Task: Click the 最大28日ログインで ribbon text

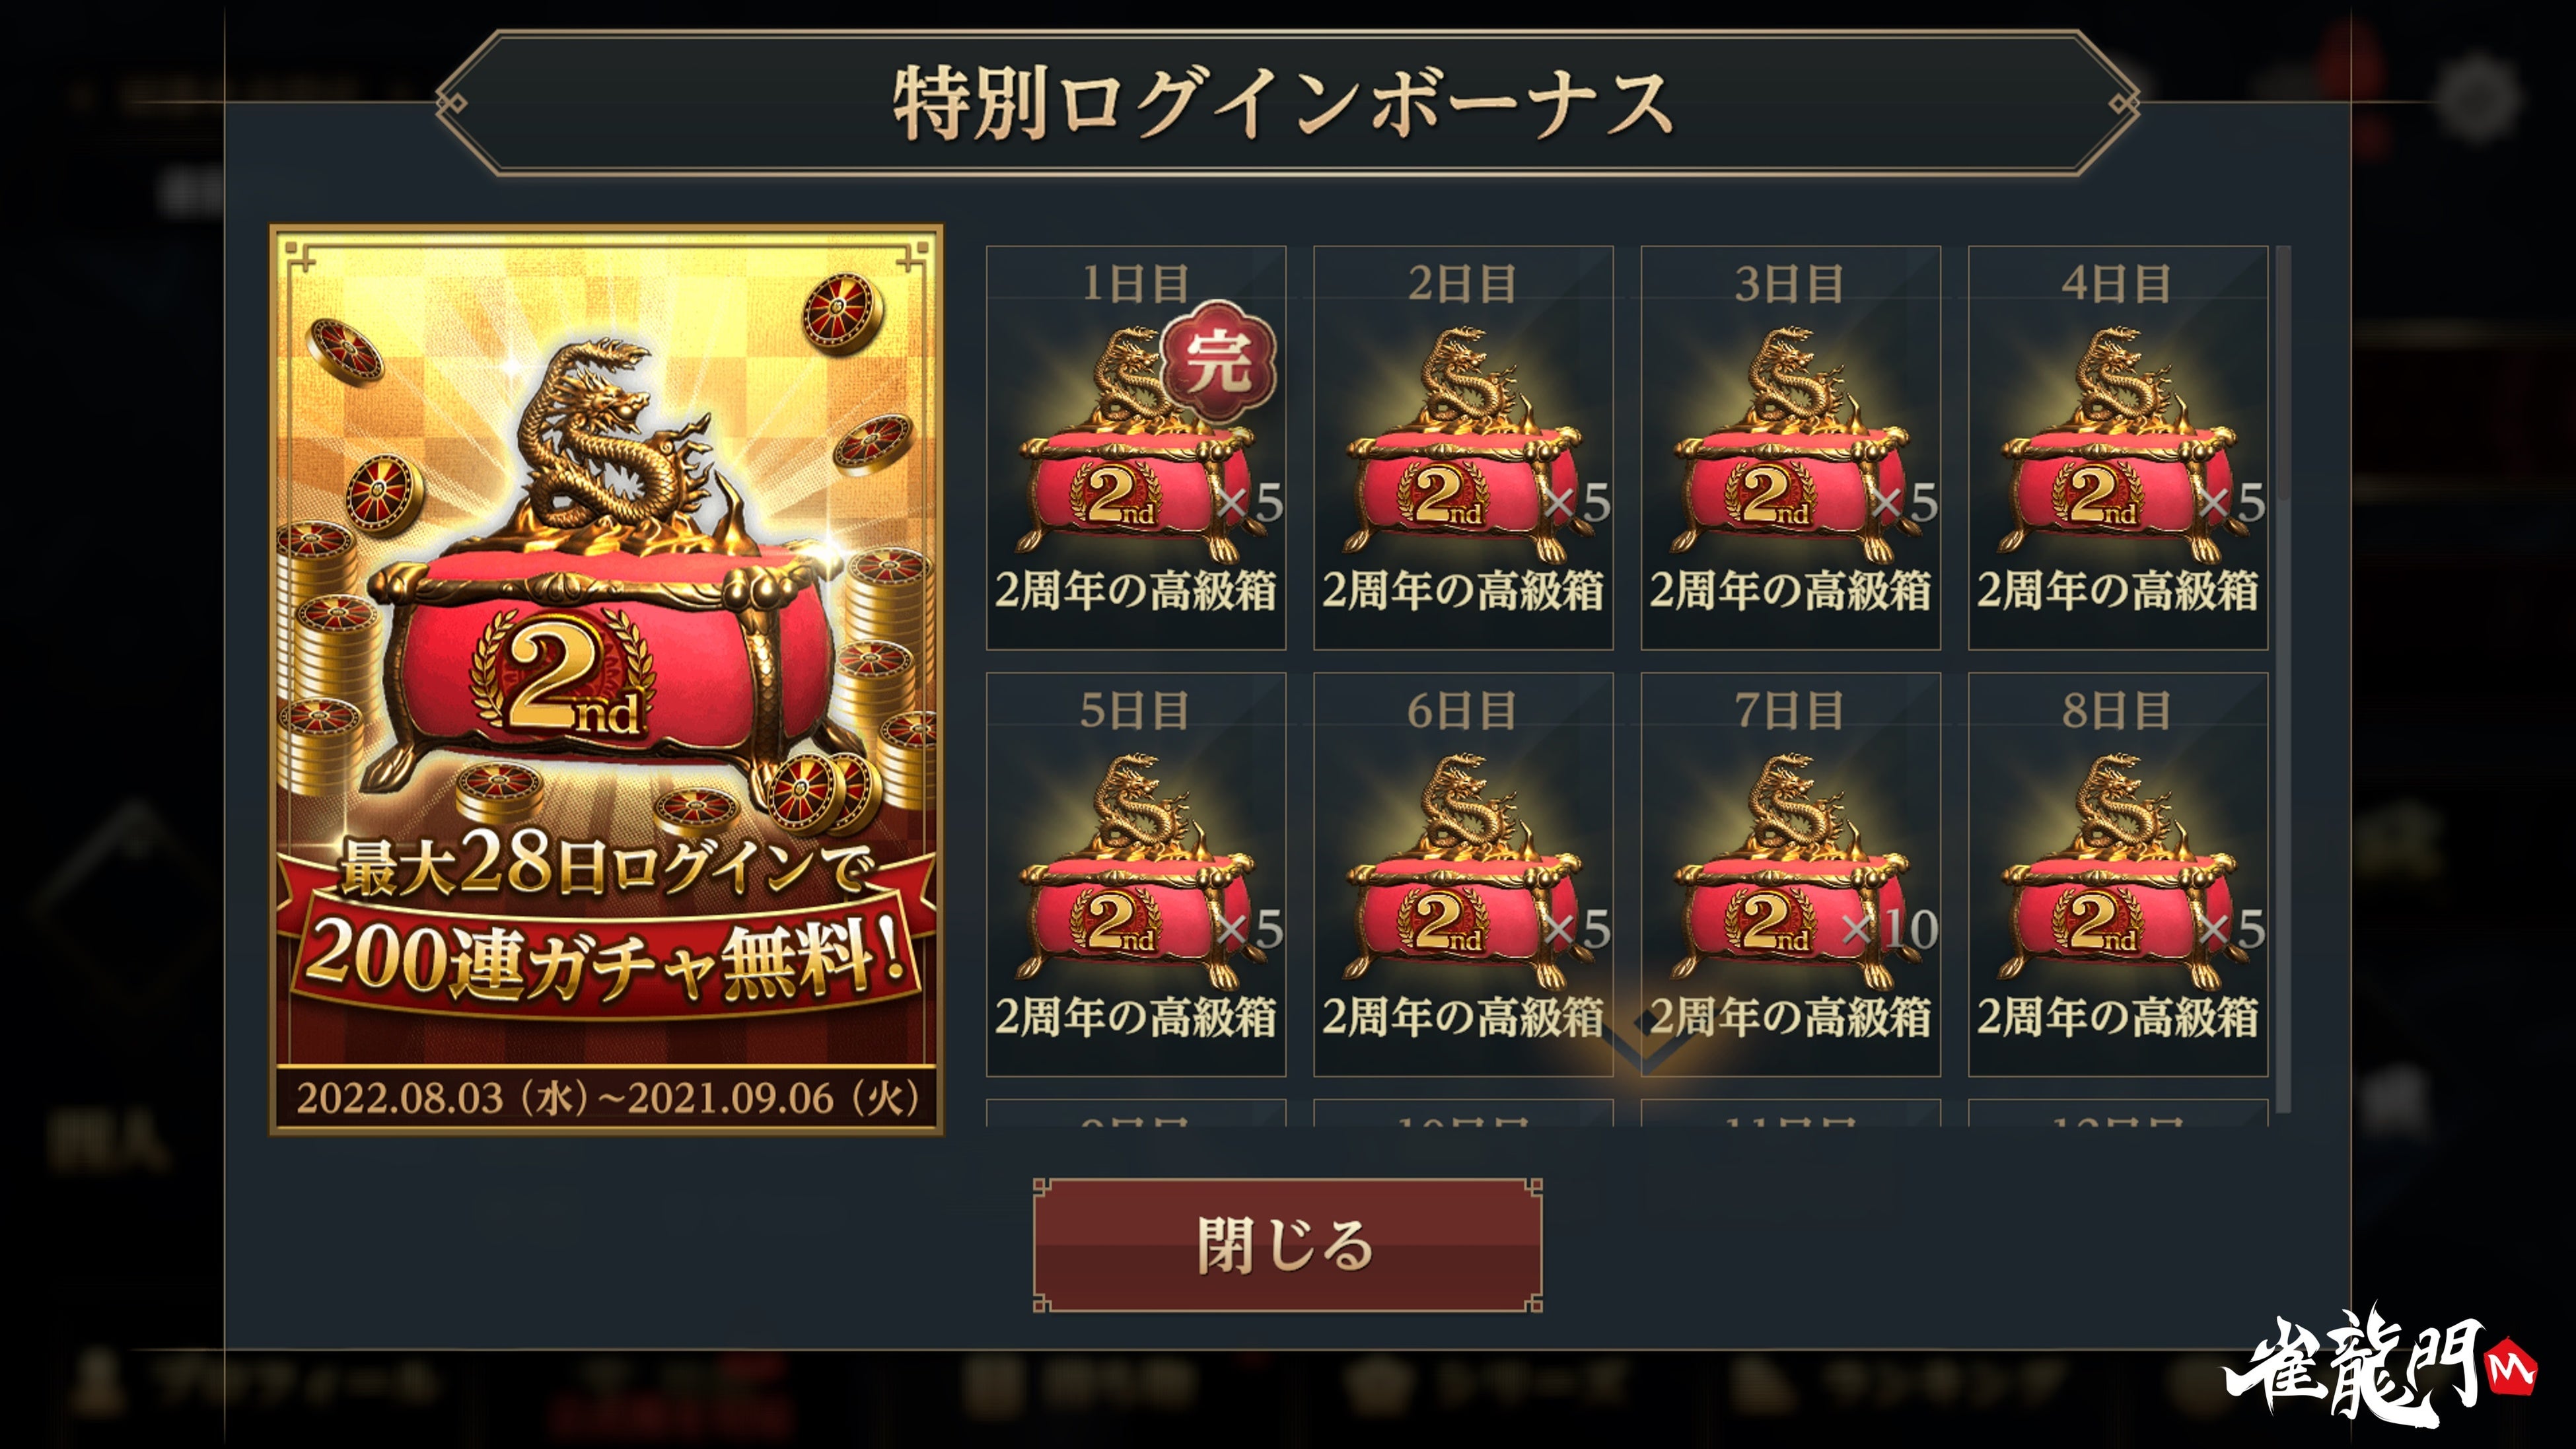Action: pos(606,865)
